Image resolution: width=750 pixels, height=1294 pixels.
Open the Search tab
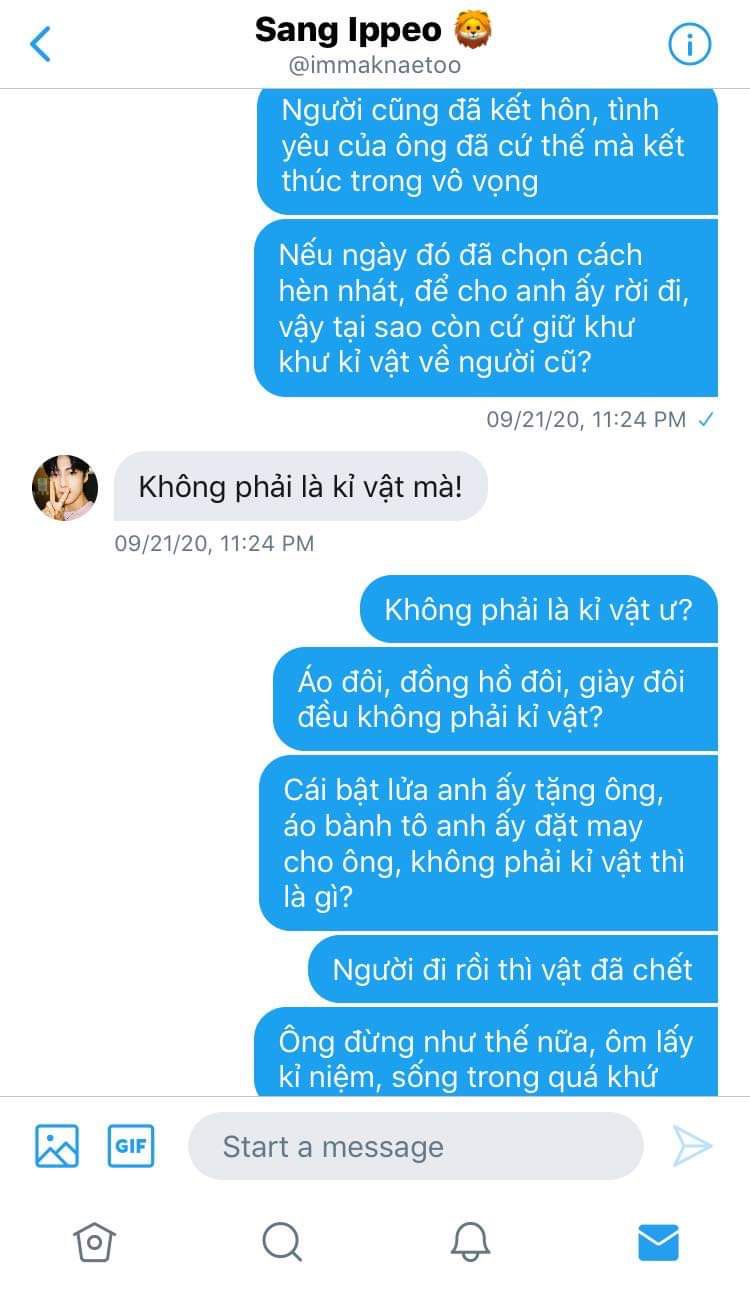tap(282, 1242)
